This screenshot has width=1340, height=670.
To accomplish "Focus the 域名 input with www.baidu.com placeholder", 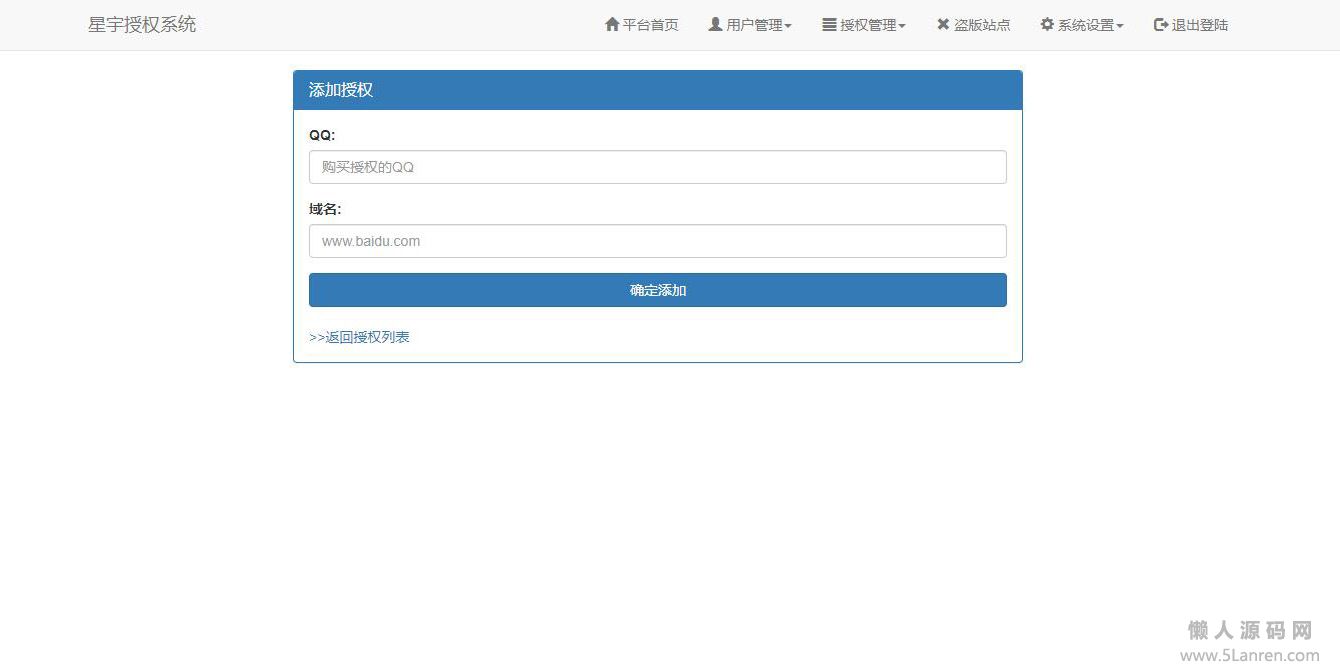I will pyautogui.click(x=657, y=241).
